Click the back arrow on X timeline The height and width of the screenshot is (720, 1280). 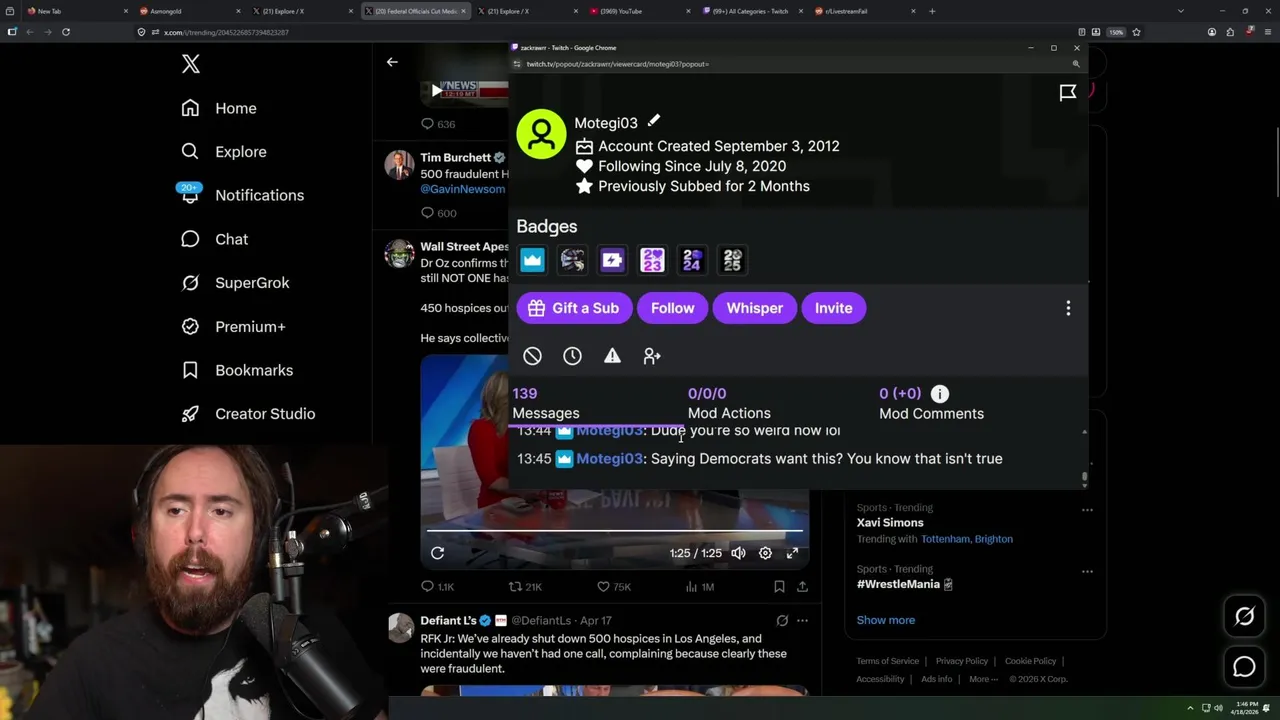[392, 62]
